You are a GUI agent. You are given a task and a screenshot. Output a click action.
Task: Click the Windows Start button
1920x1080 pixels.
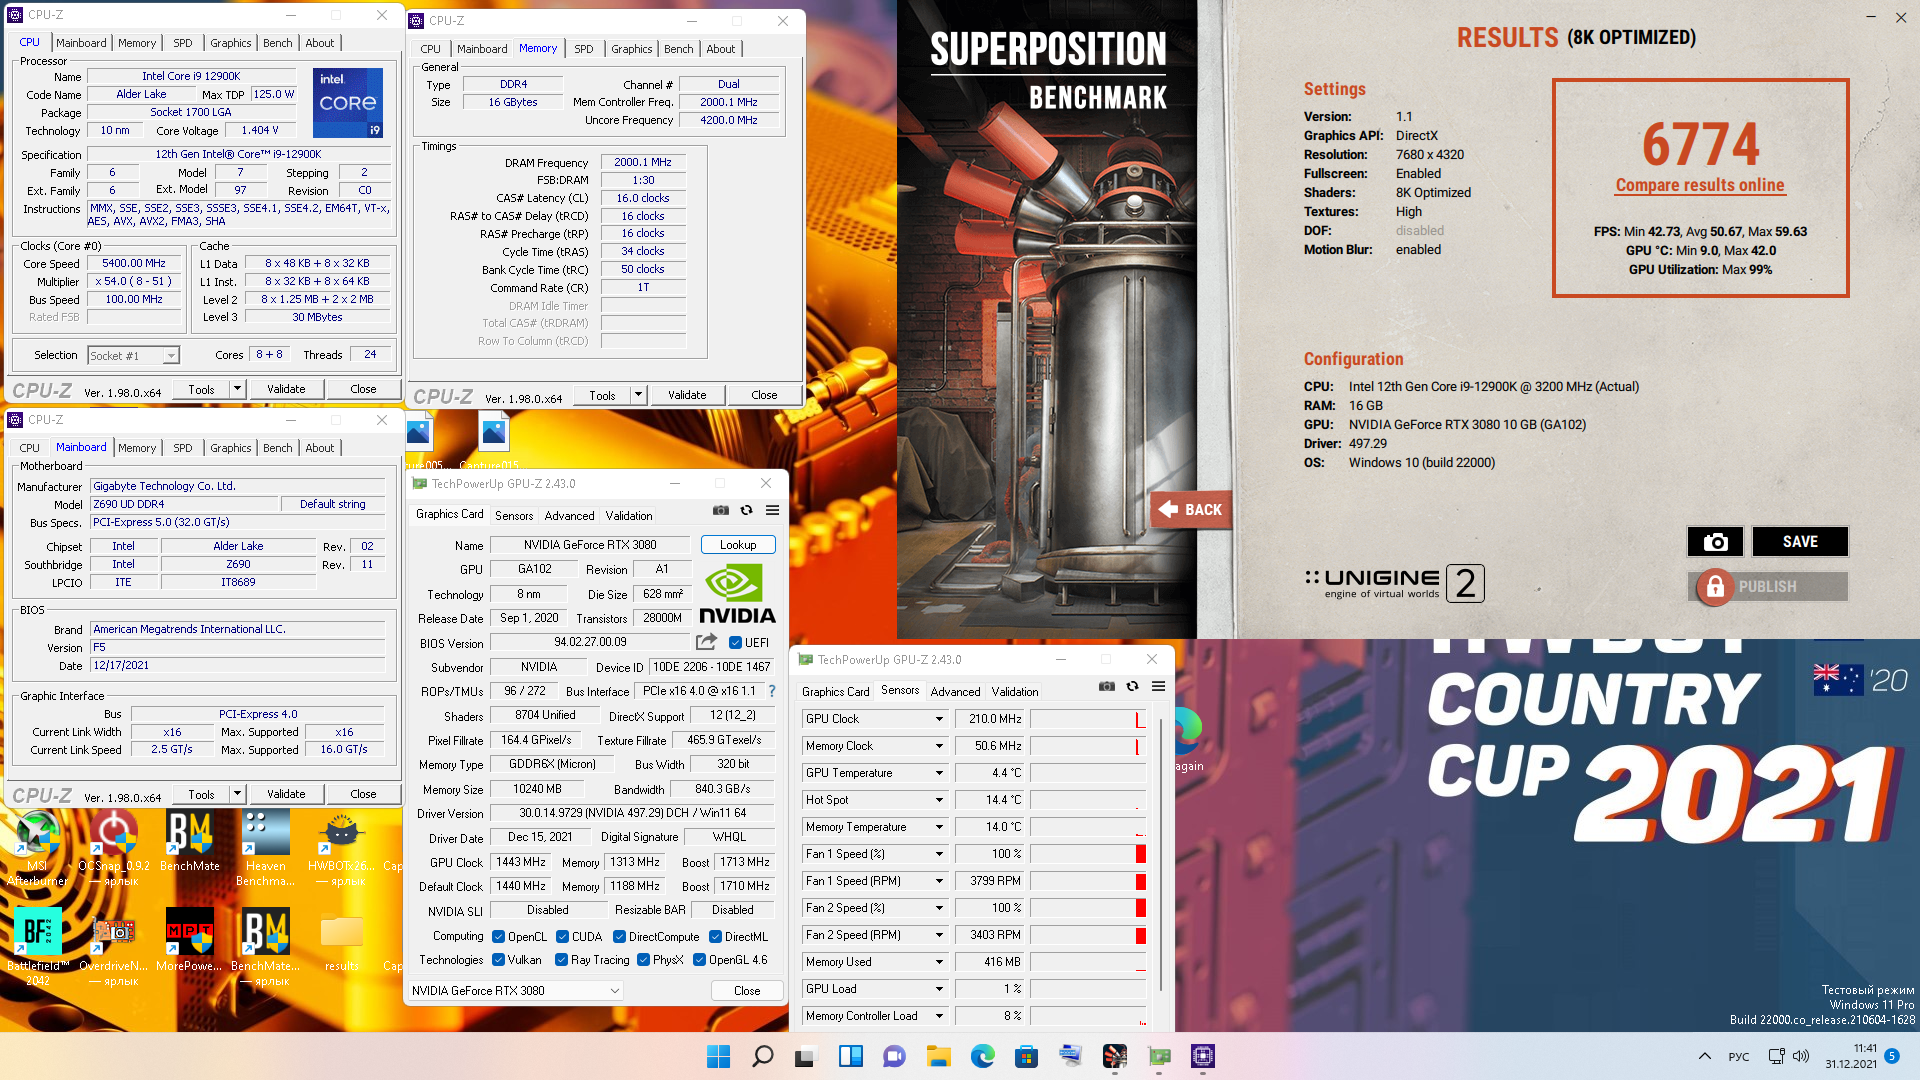pyautogui.click(x=718, y=1056)
